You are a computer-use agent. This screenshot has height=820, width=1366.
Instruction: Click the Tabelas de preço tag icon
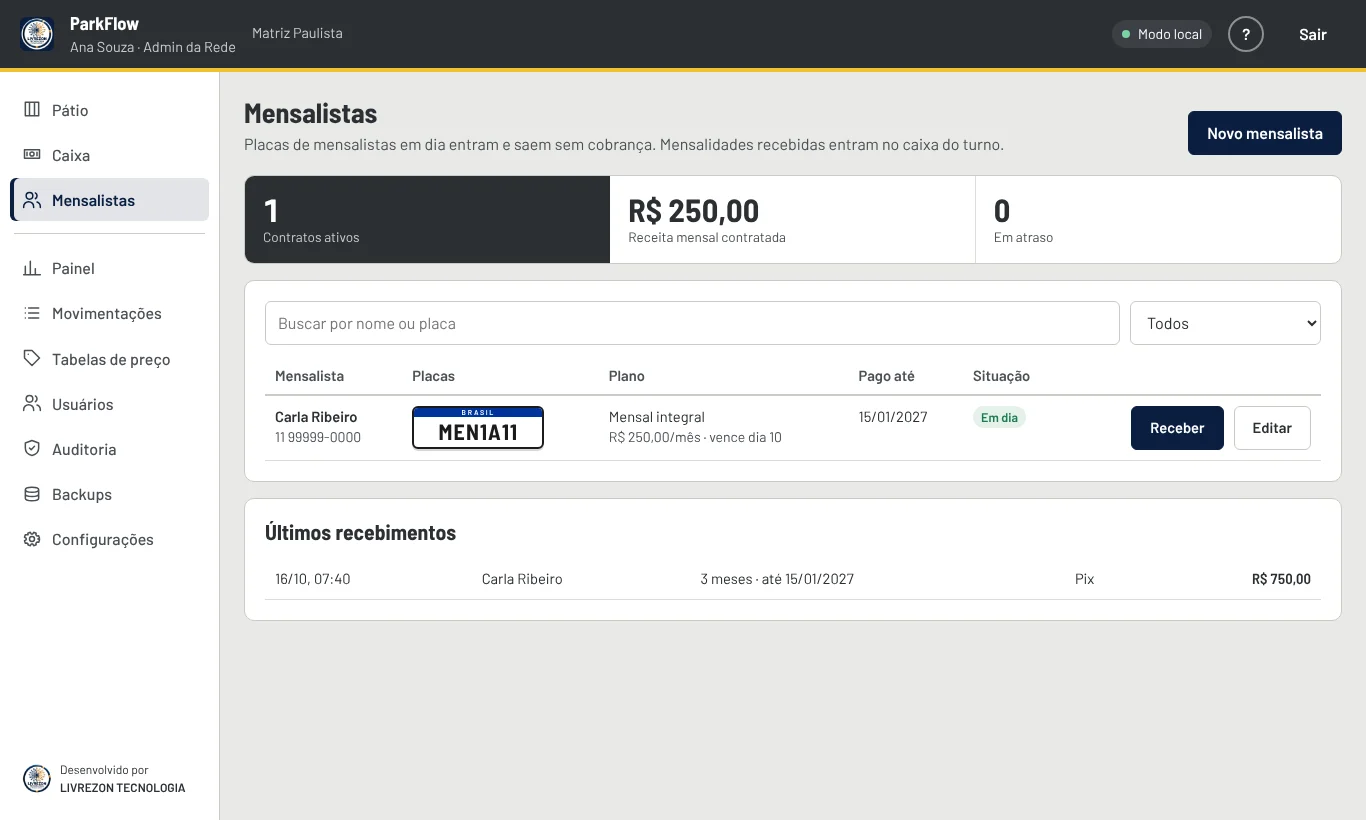pyautogui.click(x=32, y=358)
